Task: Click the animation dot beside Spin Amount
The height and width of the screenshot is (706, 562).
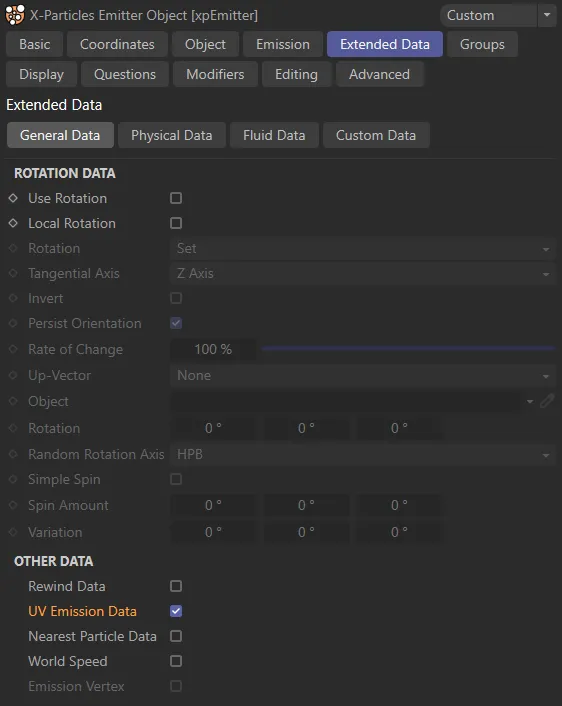Action: pyautogui.click(x=13, y=505)
